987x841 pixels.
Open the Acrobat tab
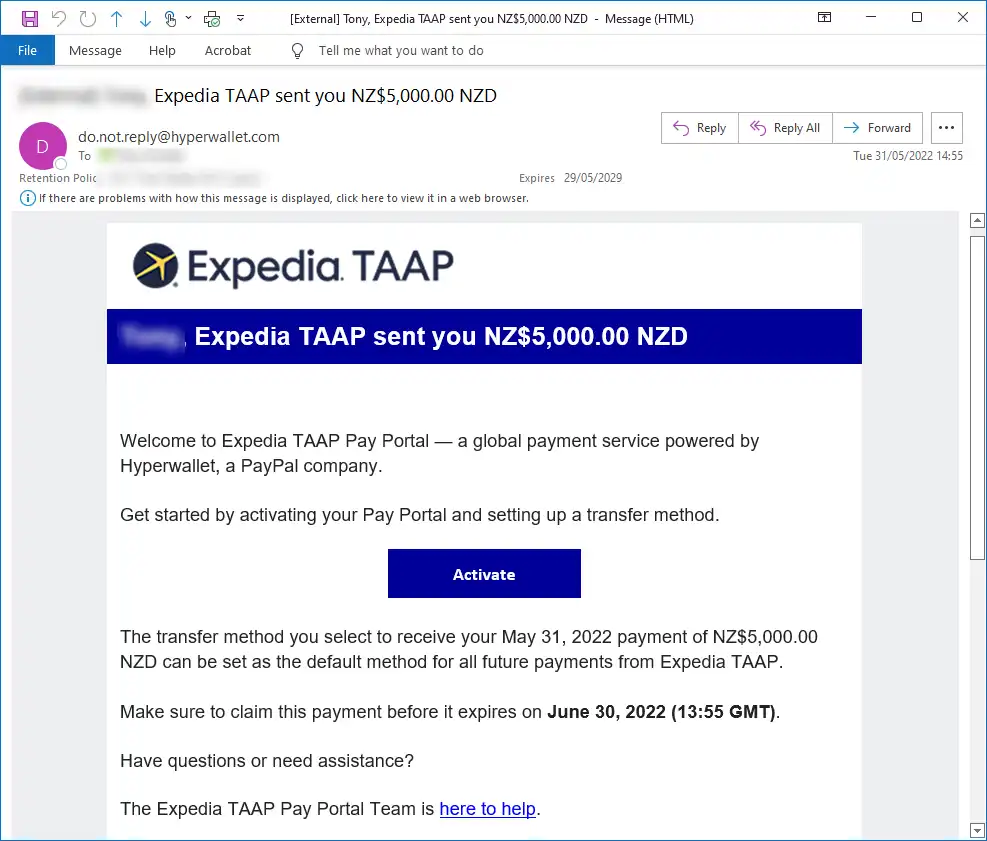click(227, 50)
